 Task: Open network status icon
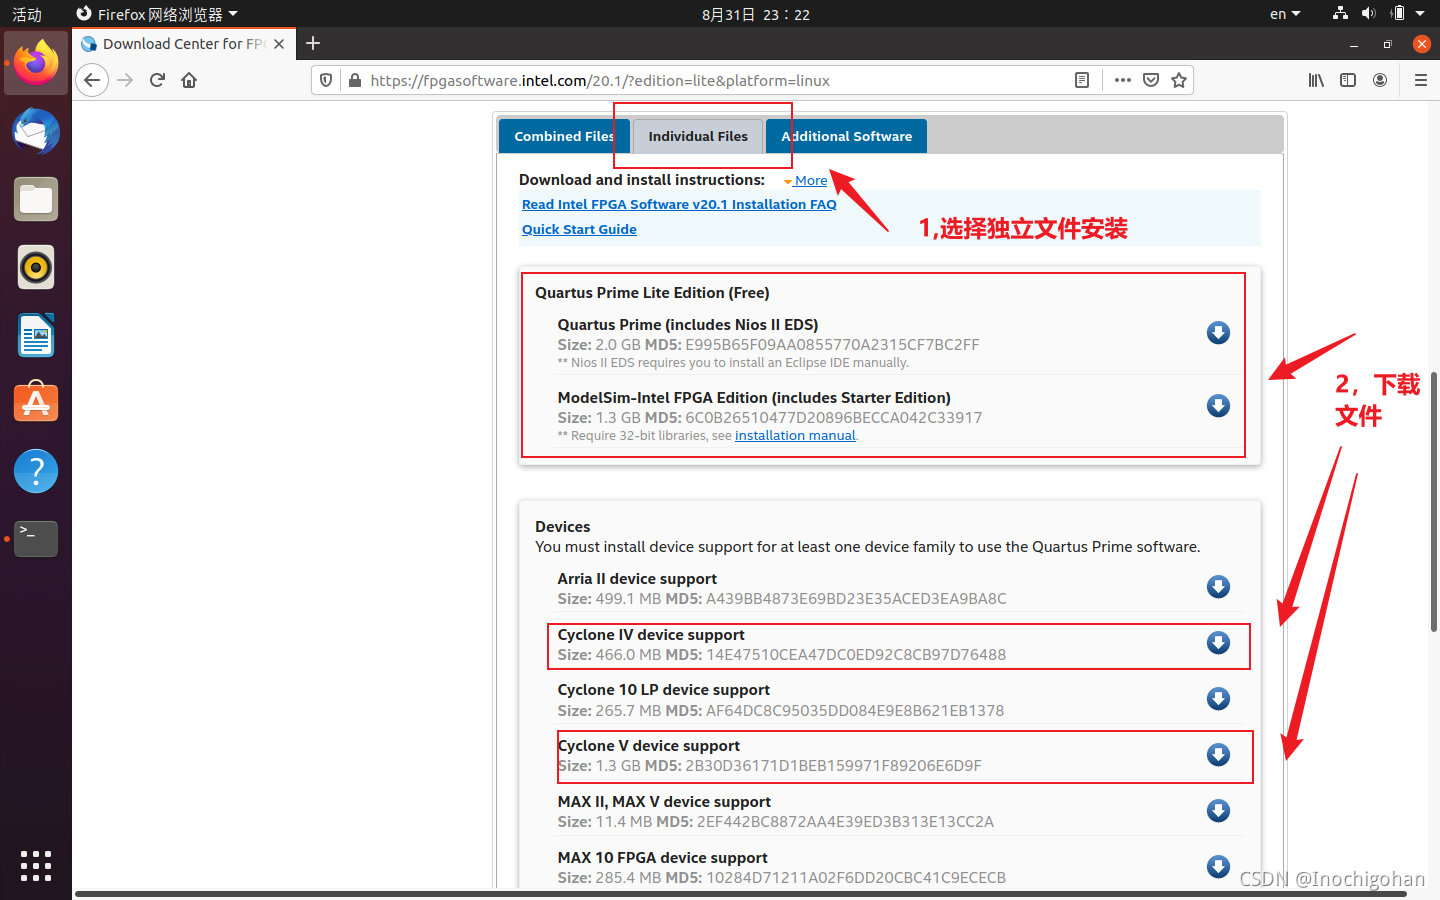(1340, 14)
